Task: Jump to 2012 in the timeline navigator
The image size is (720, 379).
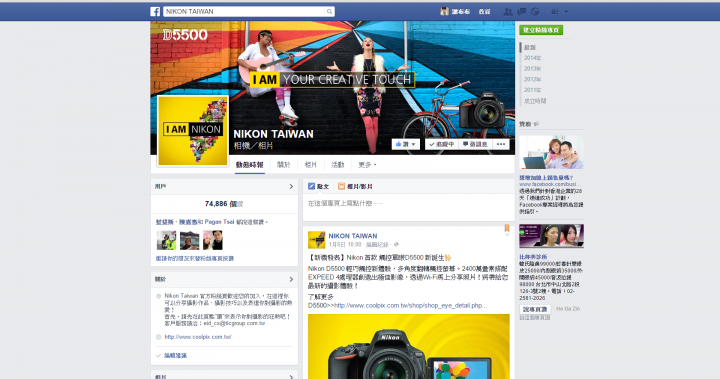Action: tap(533, 79)
